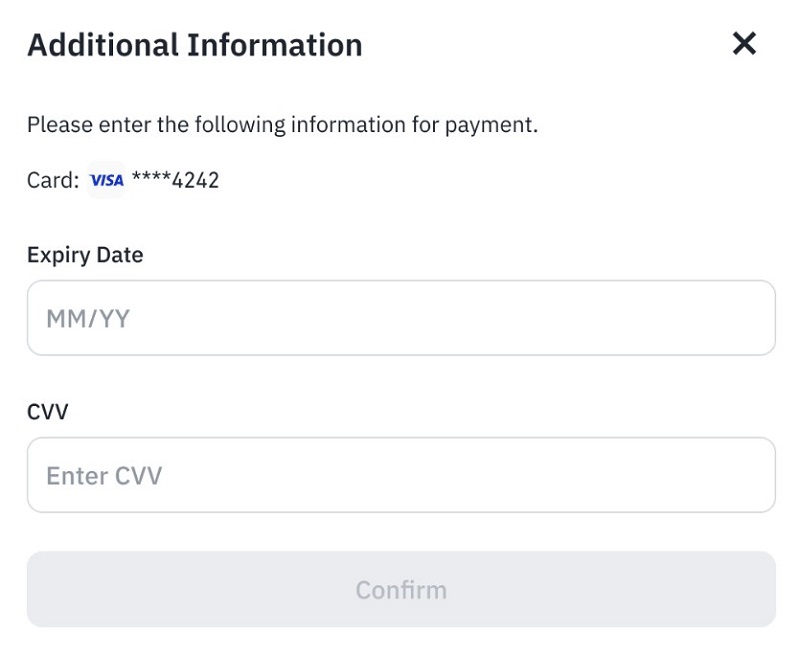This screenshot has width=800, height=653.
Task: Click the "Card:" label text
Action: pos(53,181)
